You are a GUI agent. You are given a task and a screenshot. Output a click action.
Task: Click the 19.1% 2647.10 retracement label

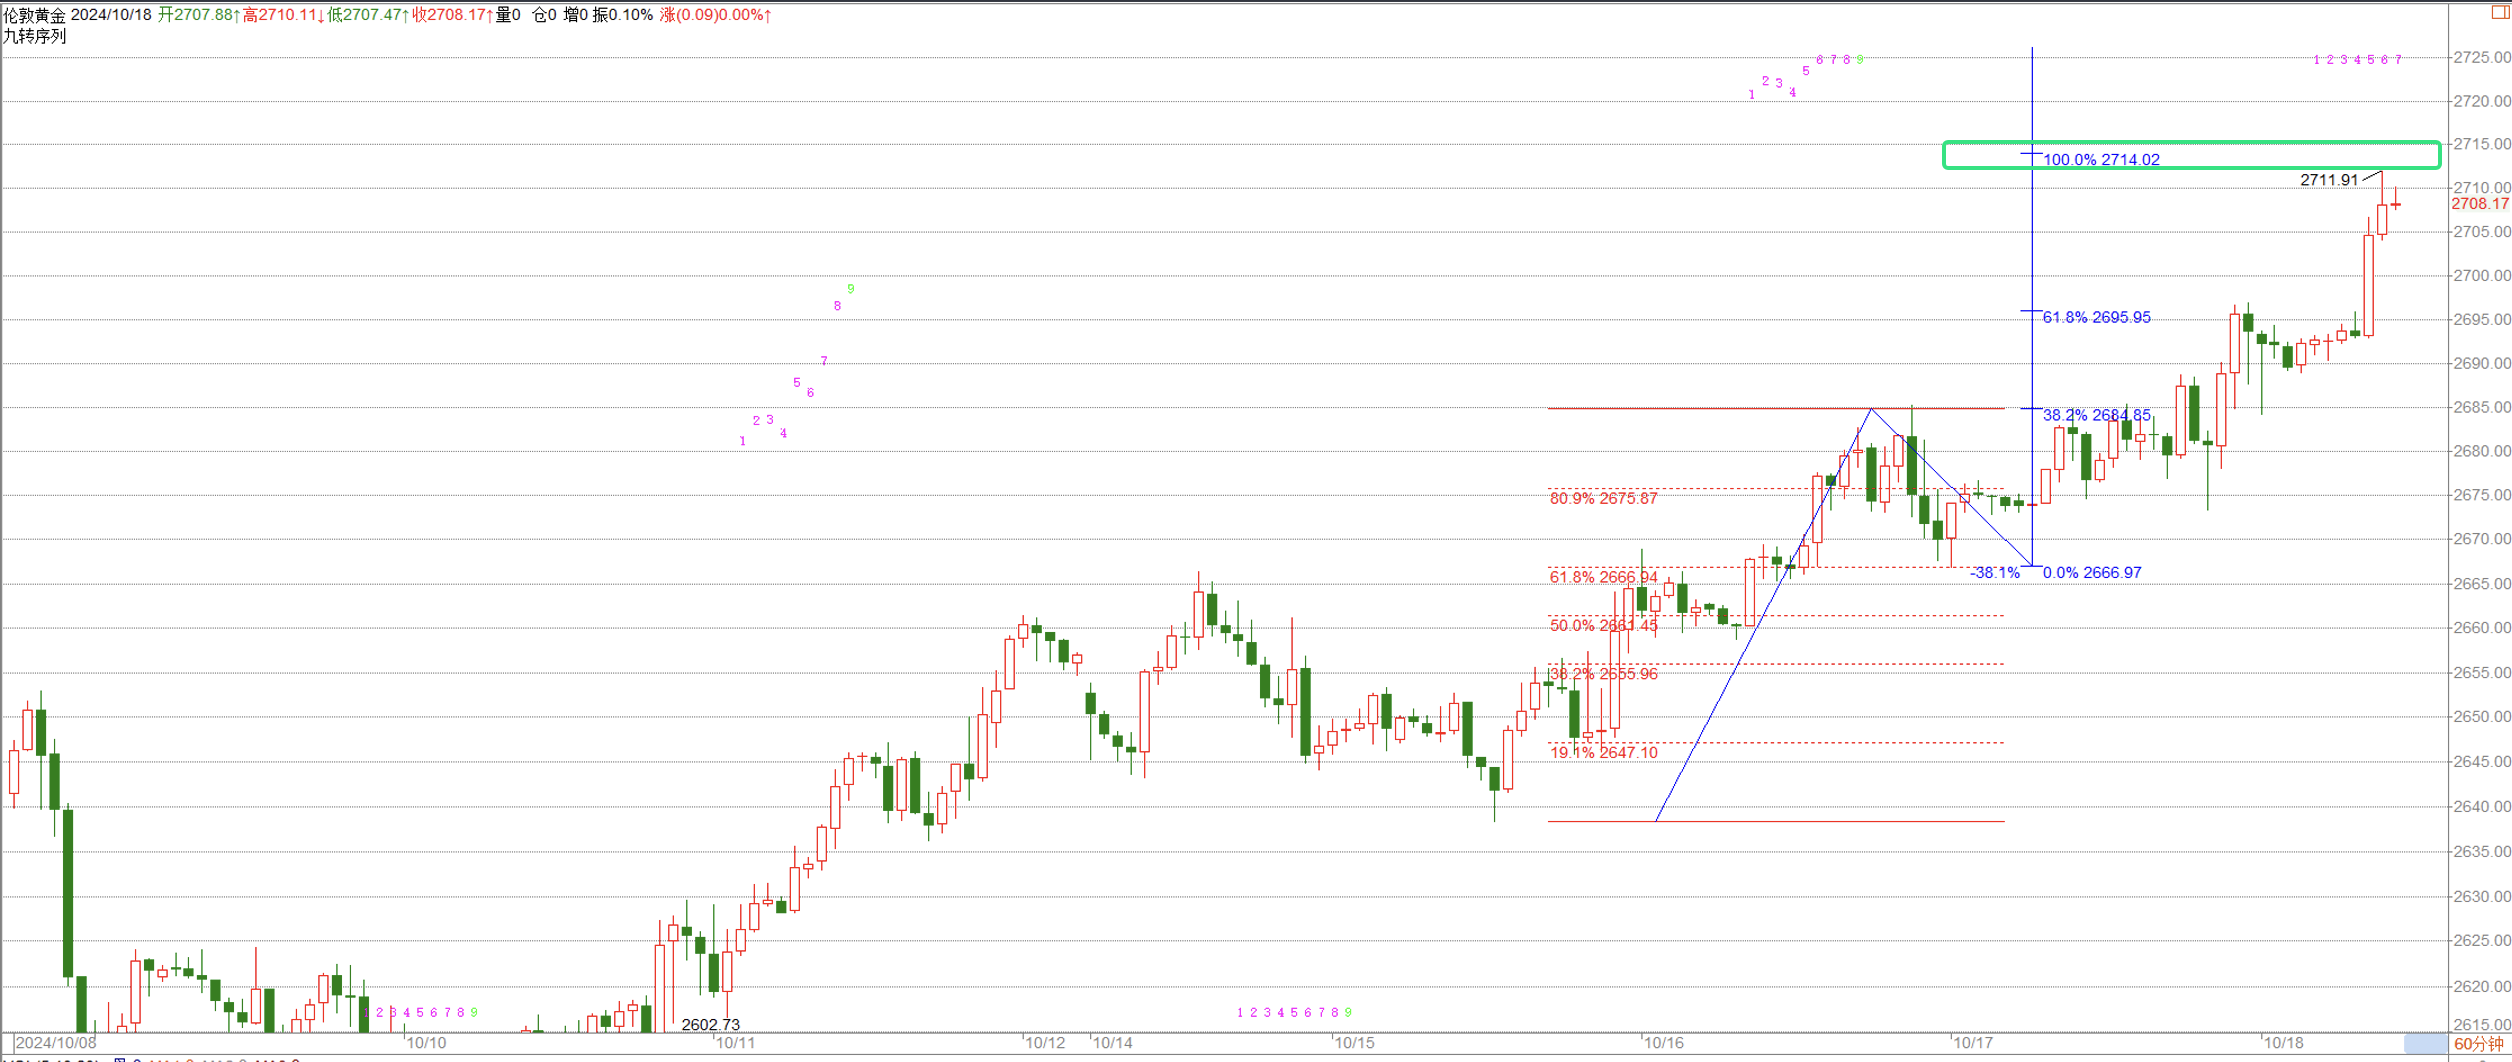coord(1603,752)
